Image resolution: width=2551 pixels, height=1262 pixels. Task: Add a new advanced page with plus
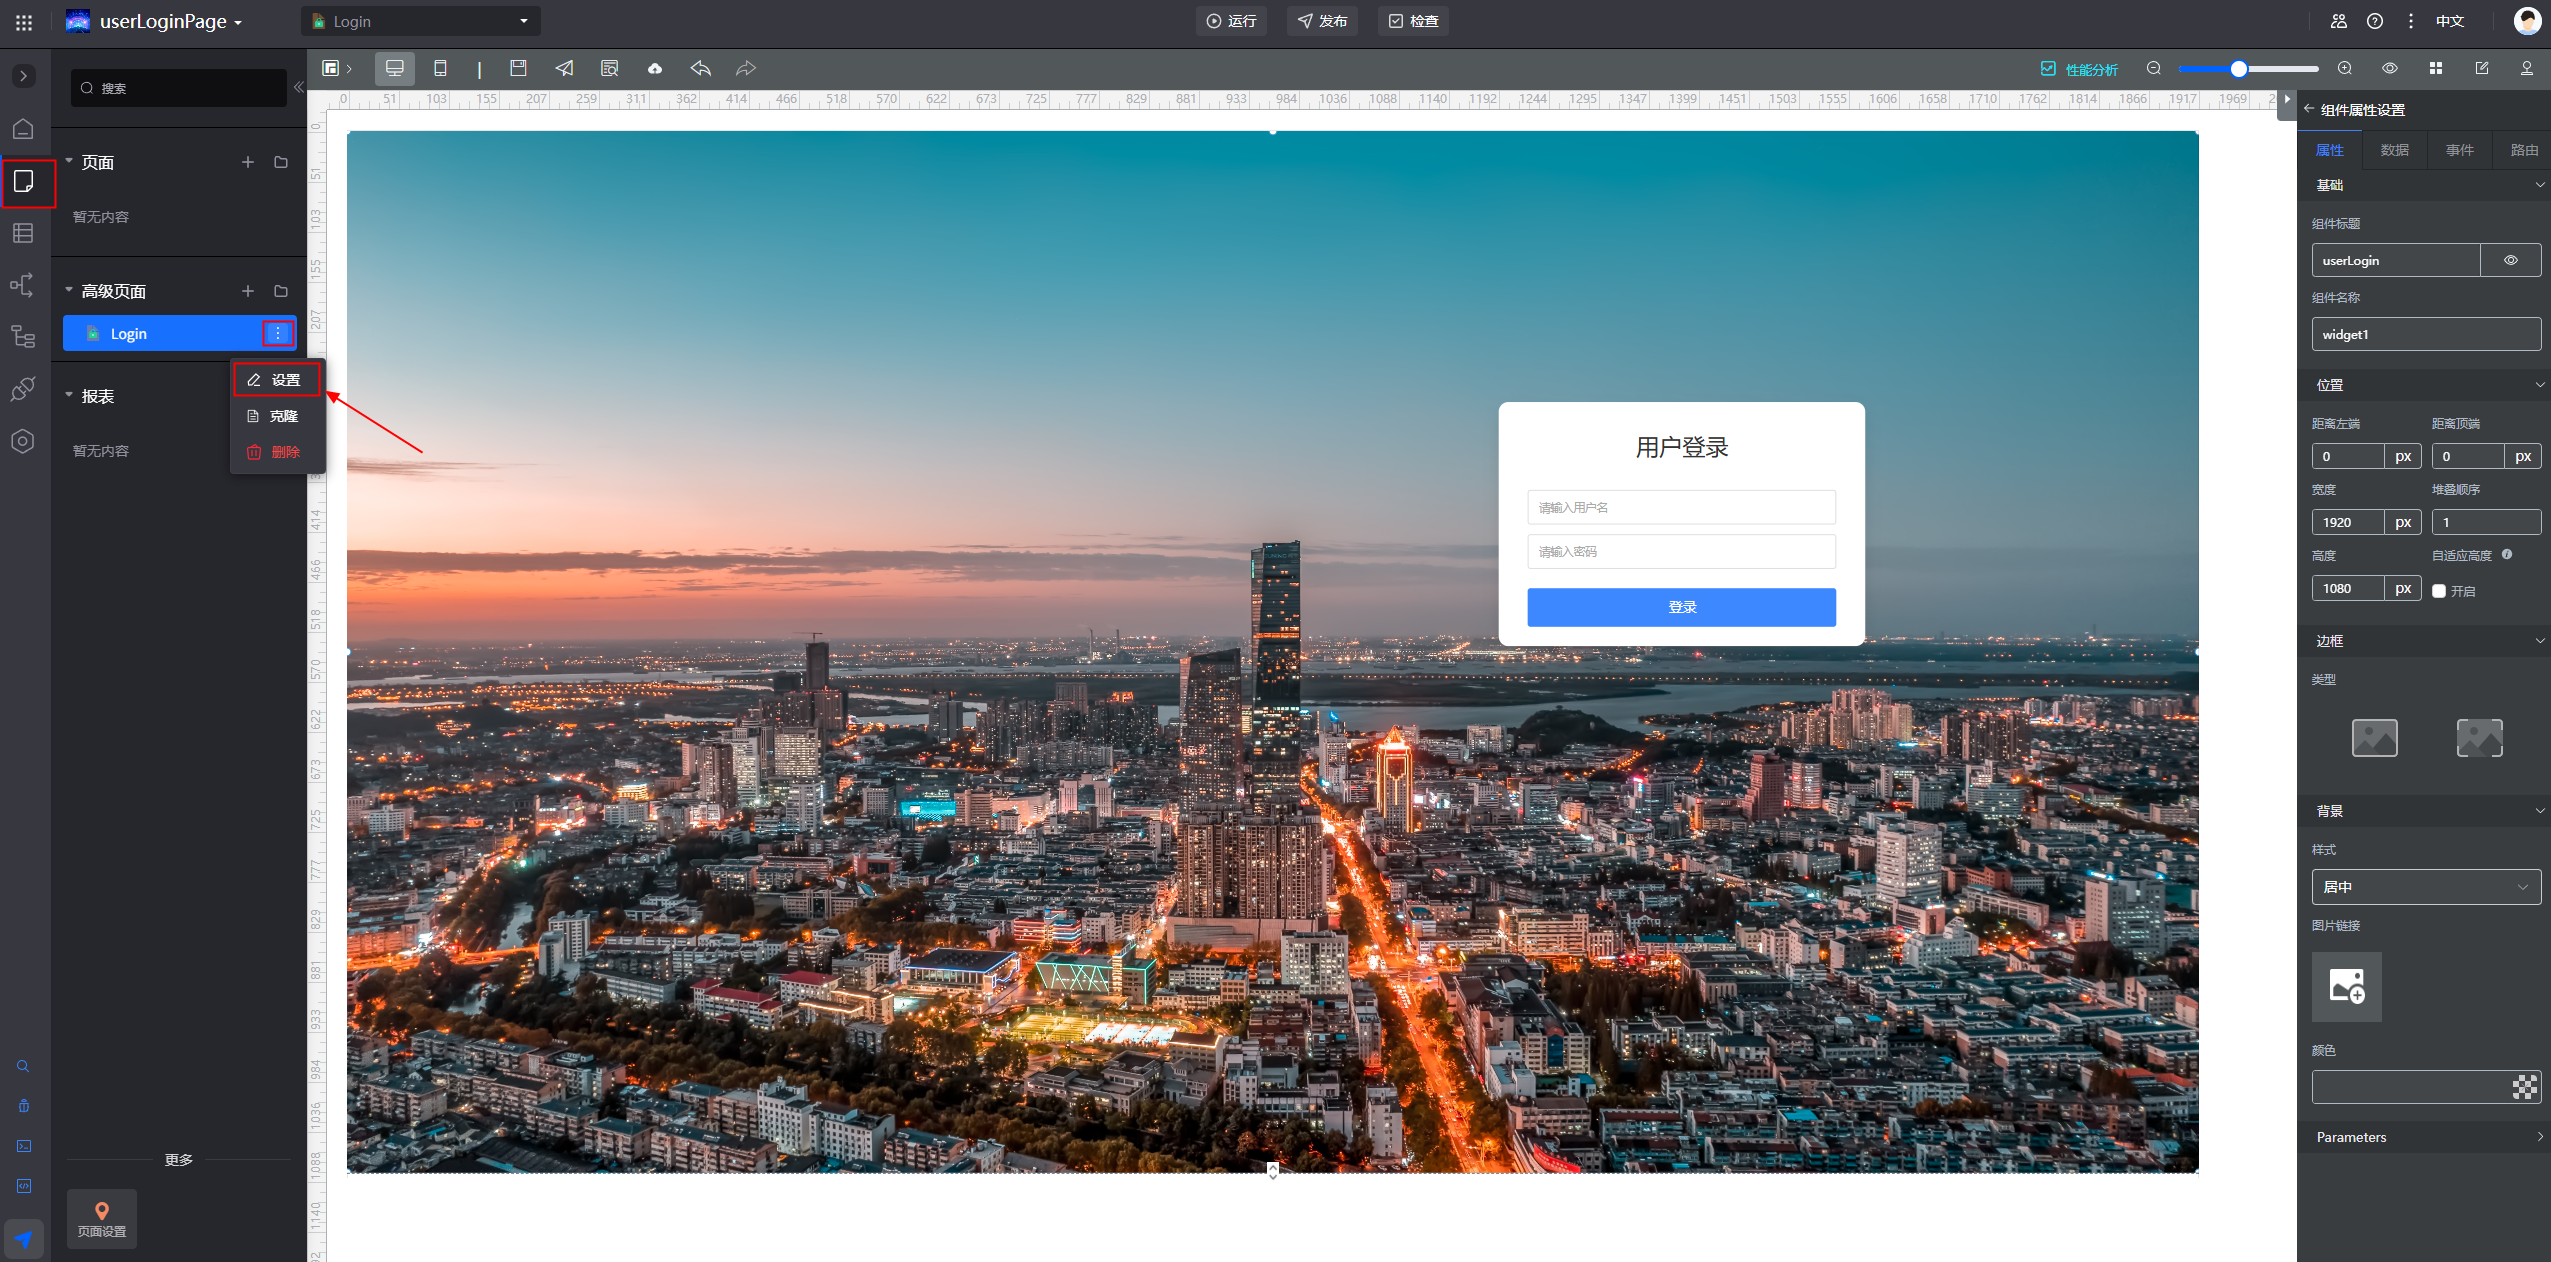pos(248,291)
